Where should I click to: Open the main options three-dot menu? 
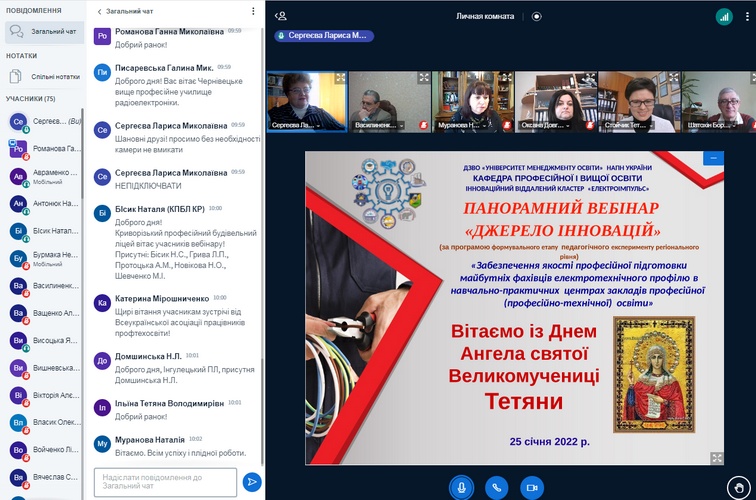(x=747, y=17)
